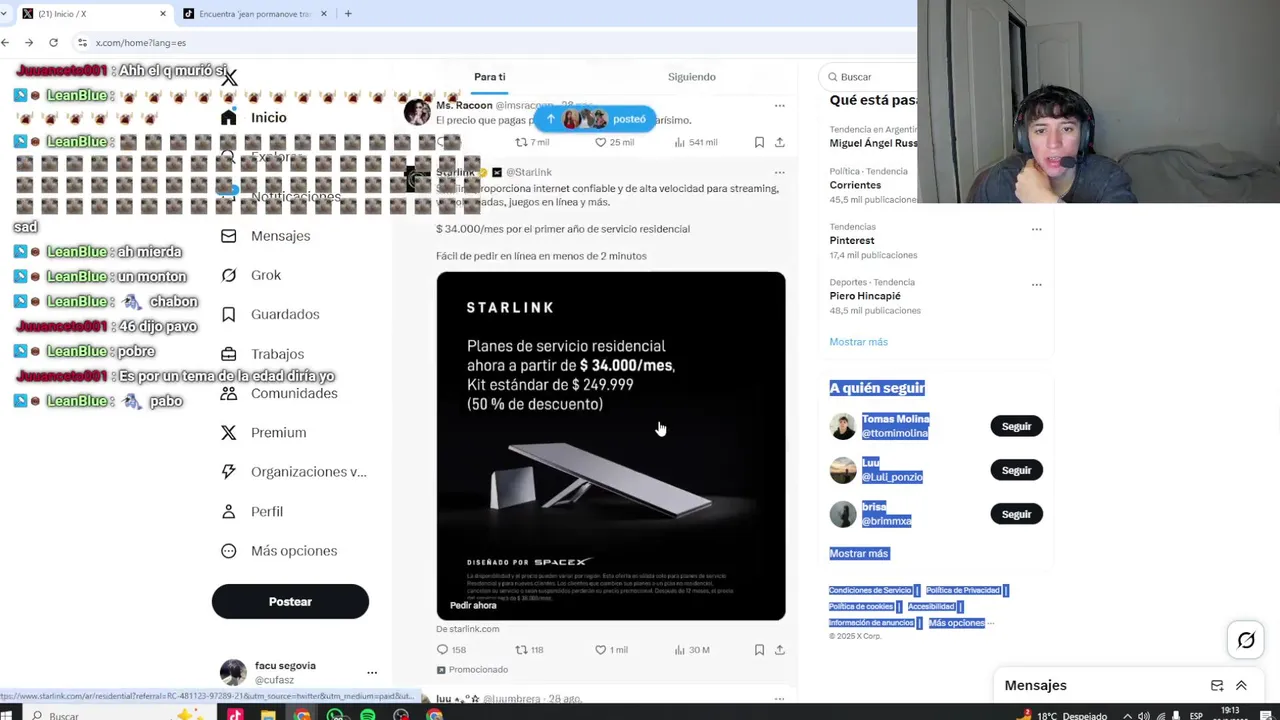Open Condiciones de Servicio footer link

[870, 591]
